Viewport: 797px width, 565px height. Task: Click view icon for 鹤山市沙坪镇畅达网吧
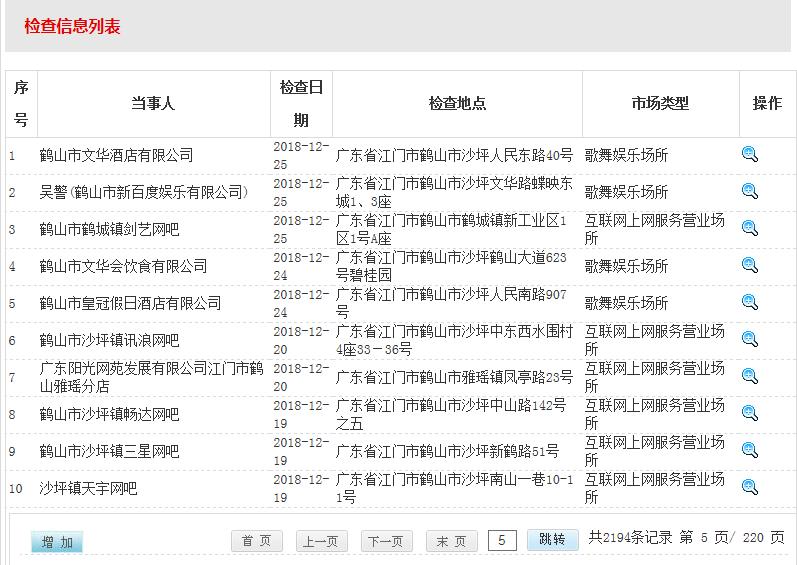(x=750, y=413)
